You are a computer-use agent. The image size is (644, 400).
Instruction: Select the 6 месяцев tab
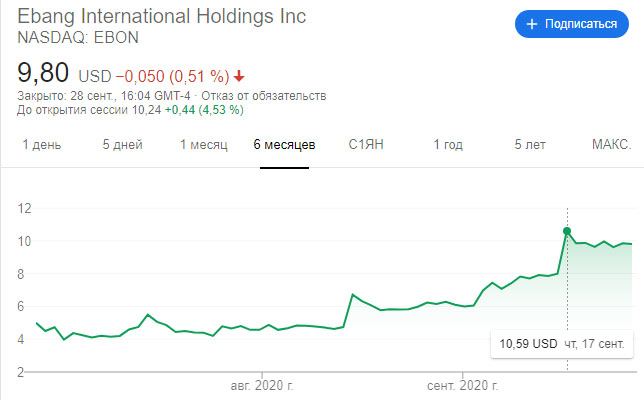[x=284, y=145]
